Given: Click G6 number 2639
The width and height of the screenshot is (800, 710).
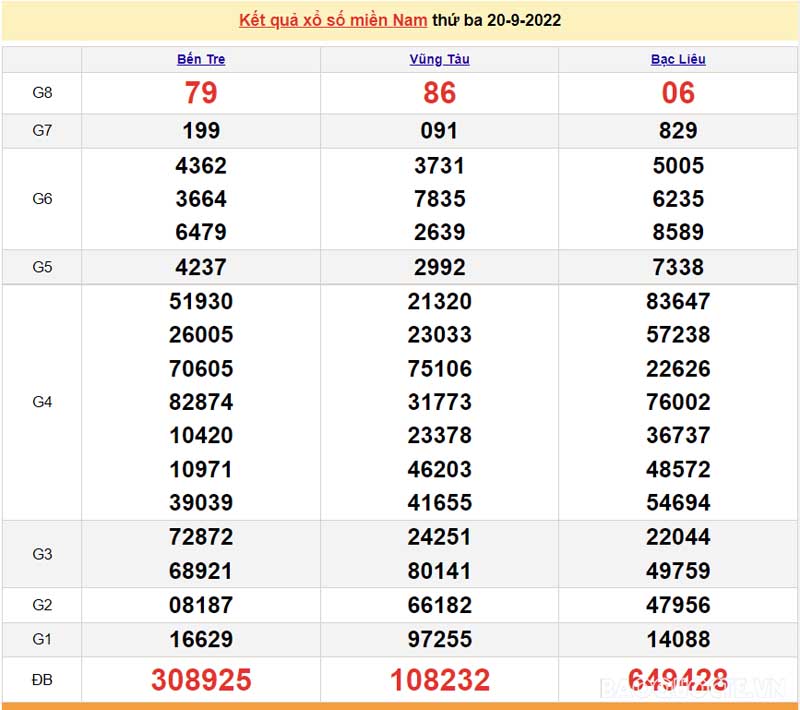Looking at the screenshot, I should pos(439,232).
